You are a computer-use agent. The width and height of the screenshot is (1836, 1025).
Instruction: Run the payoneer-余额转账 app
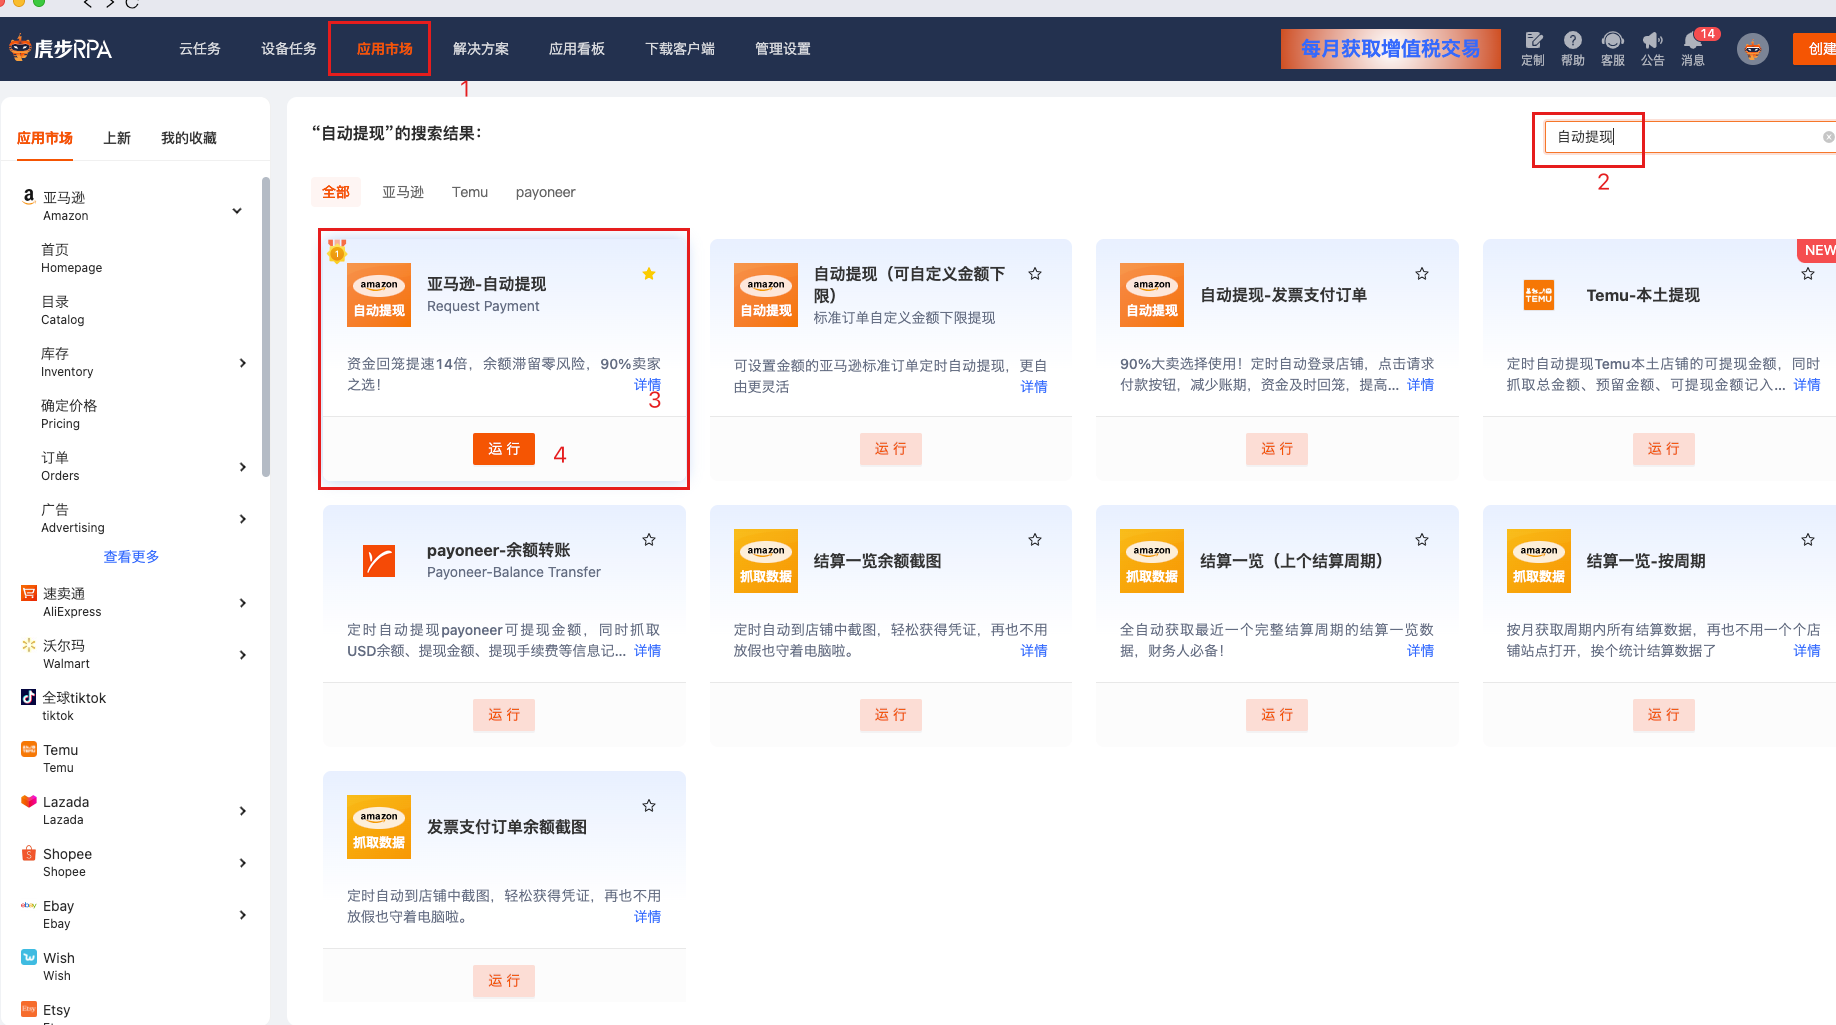(x=504, y=715)
